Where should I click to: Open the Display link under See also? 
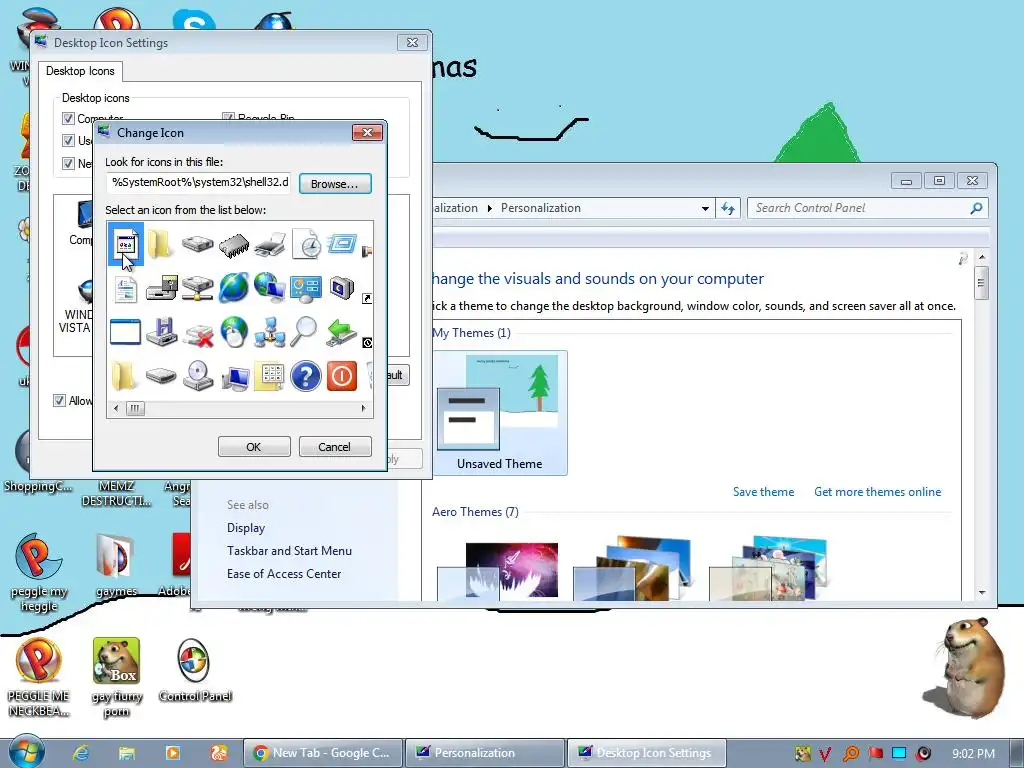pos(246,528)
